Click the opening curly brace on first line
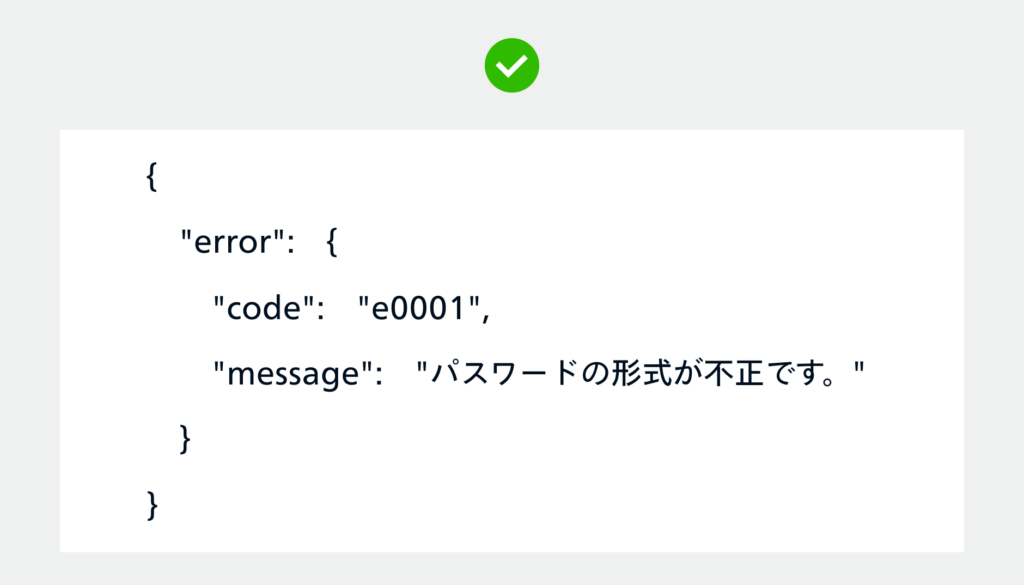Image resolution: width=1024 pixels, height=585 pixels. 152,177
